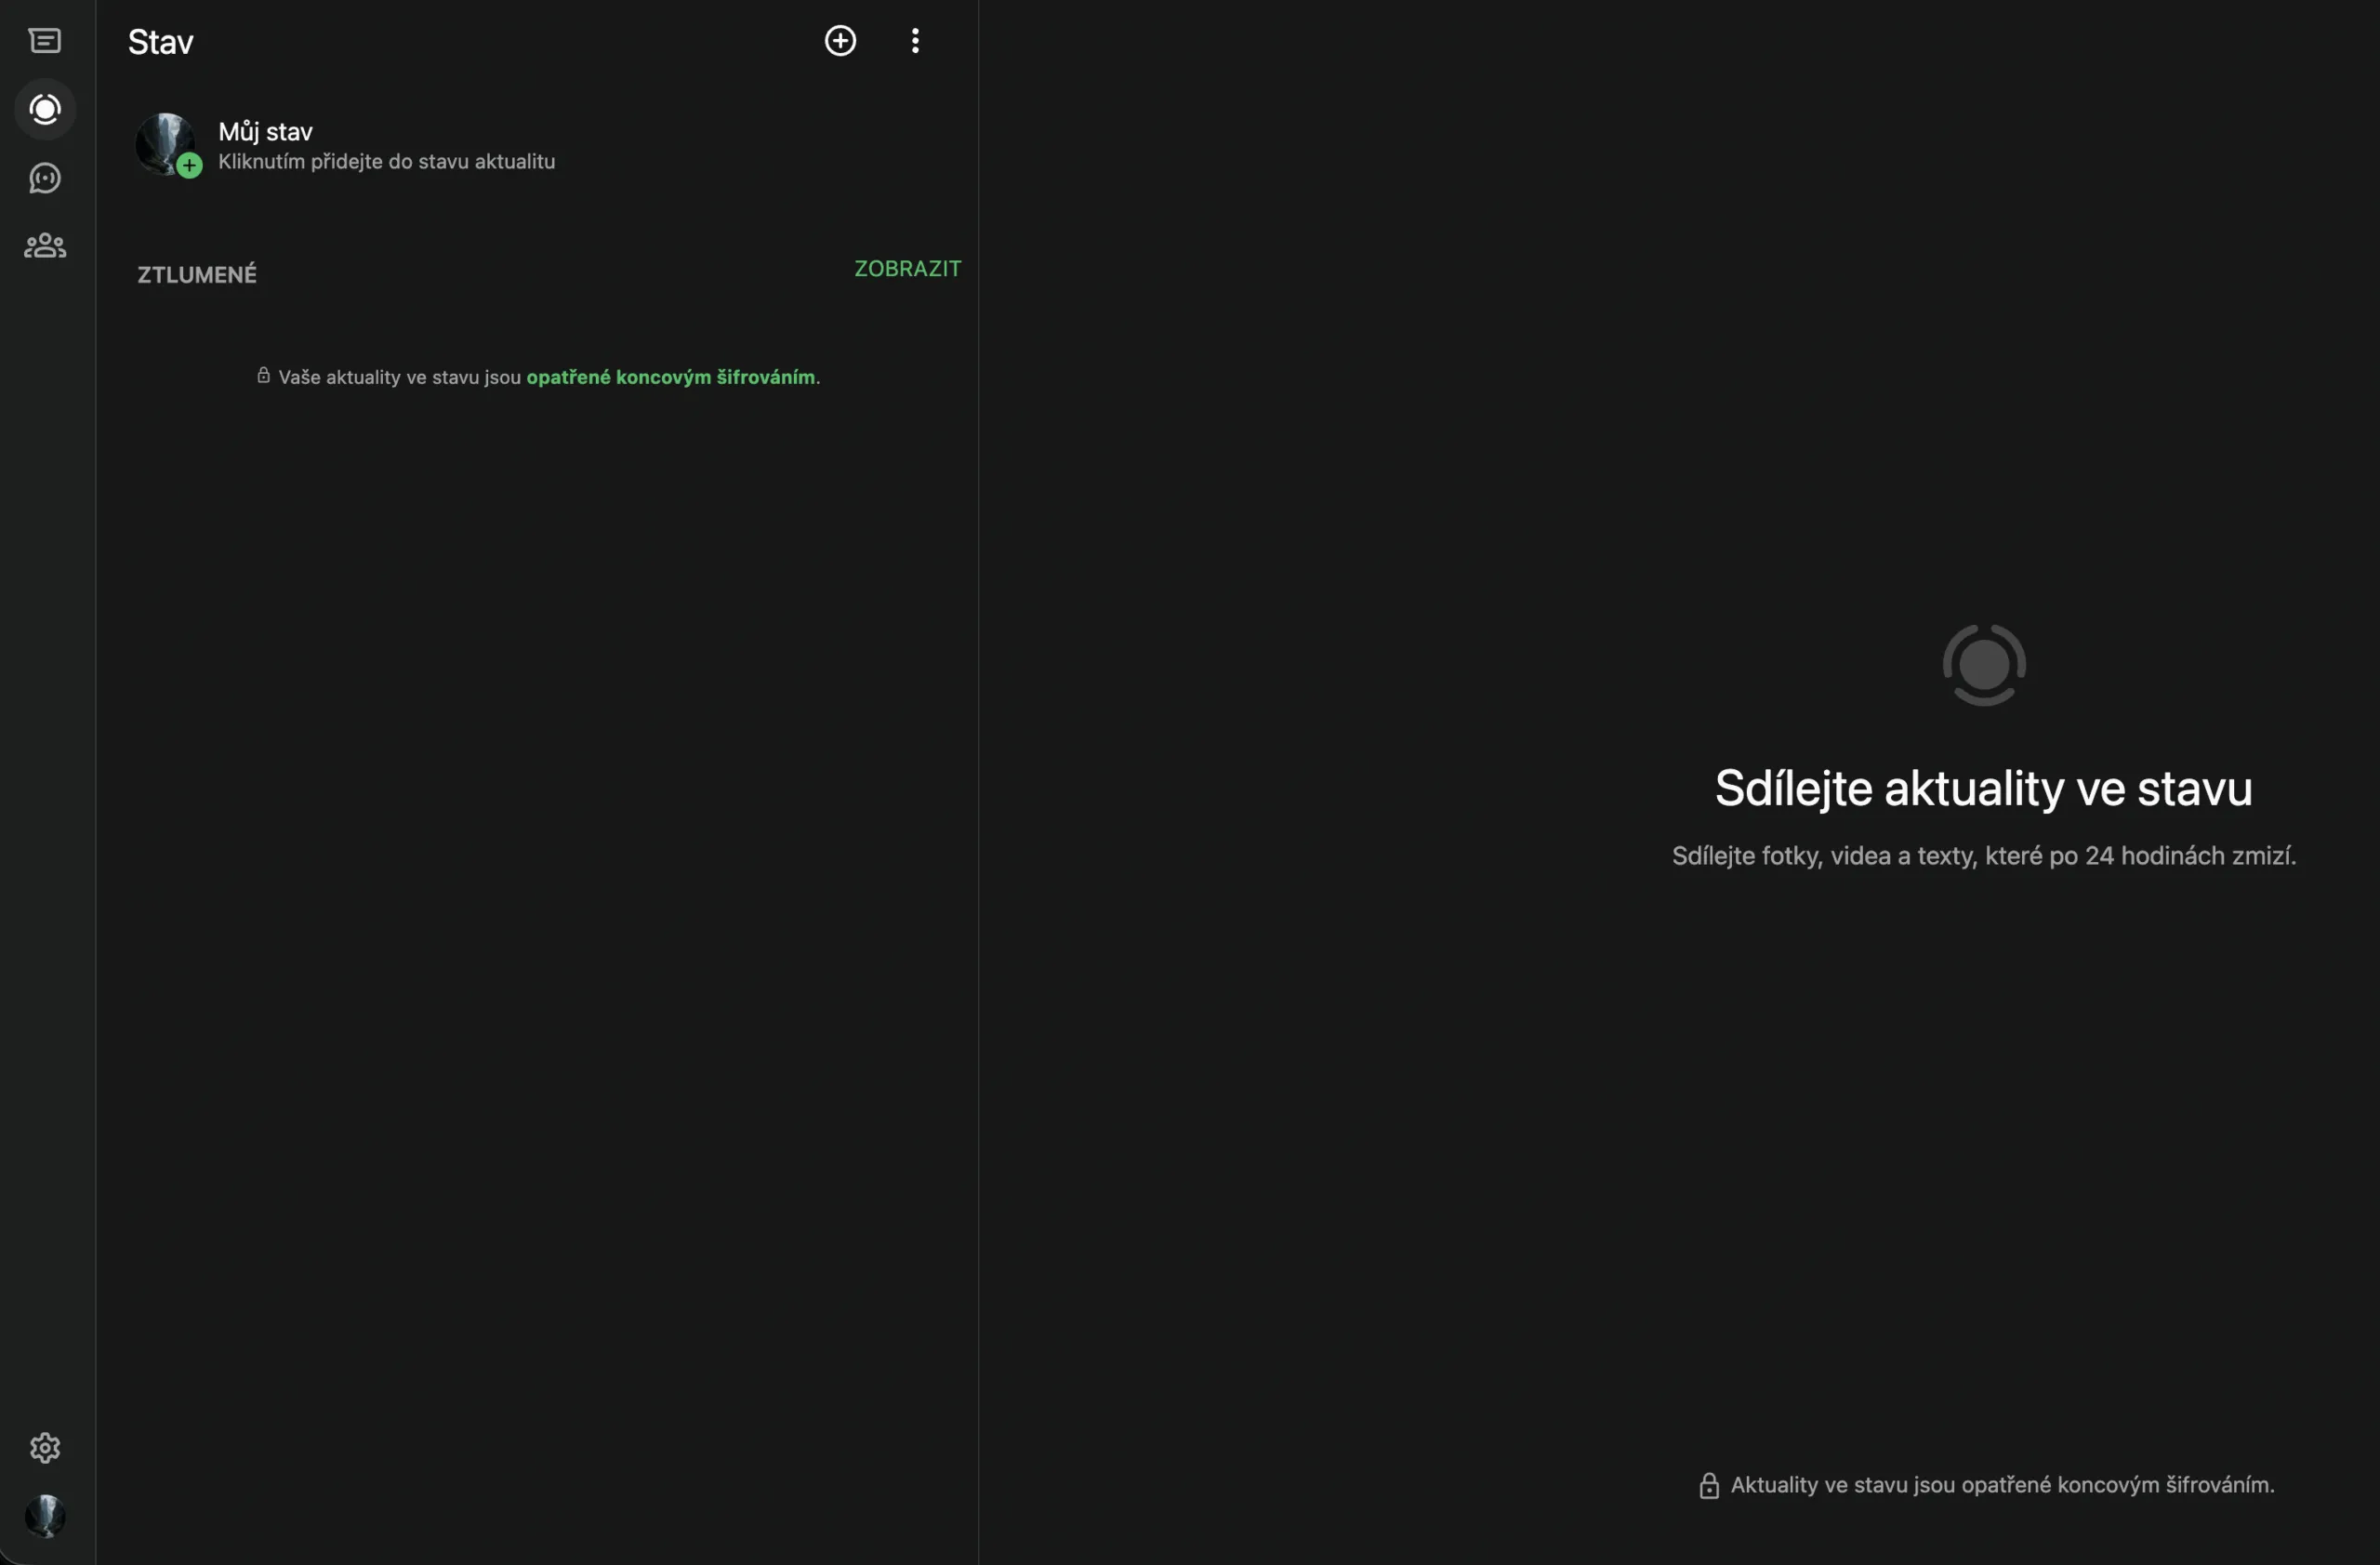
Task: Show muted statuses via ZOBRAZIT
Action: click(x=907, y=269)
